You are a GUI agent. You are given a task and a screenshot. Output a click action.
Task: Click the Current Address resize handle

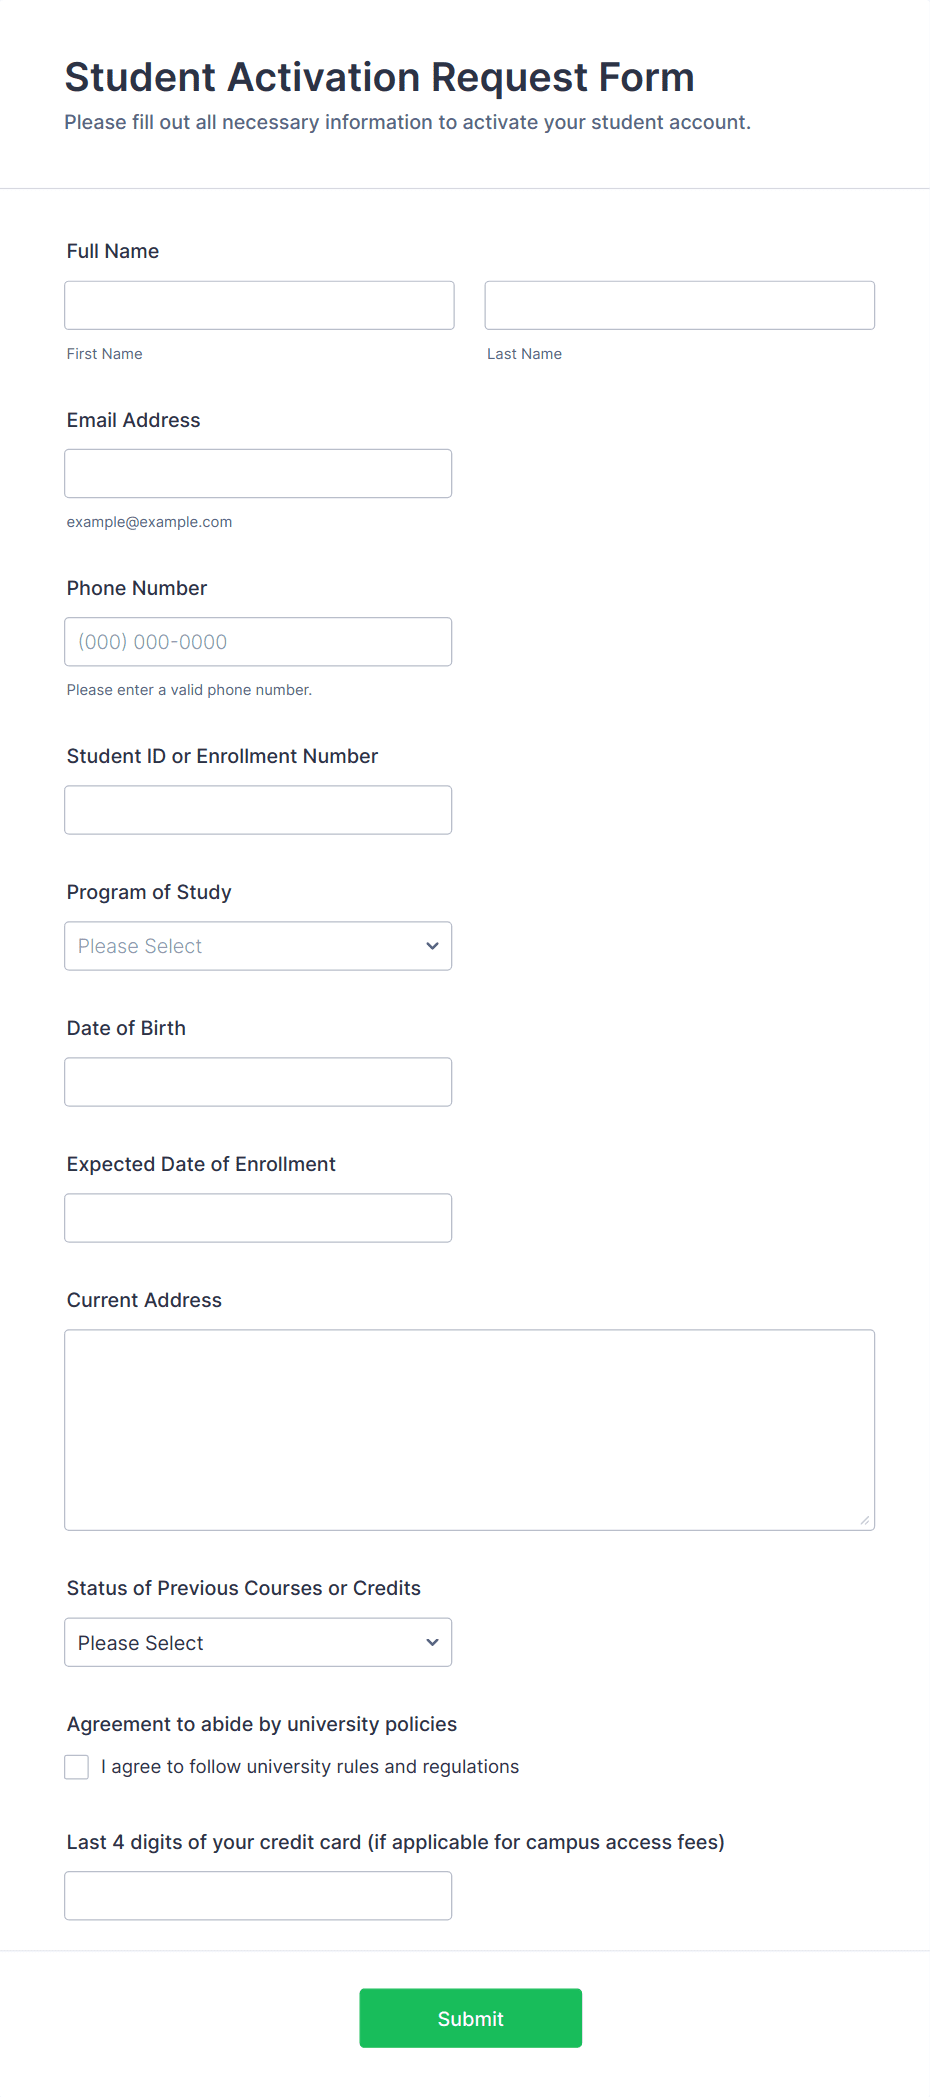point(864,1520)
